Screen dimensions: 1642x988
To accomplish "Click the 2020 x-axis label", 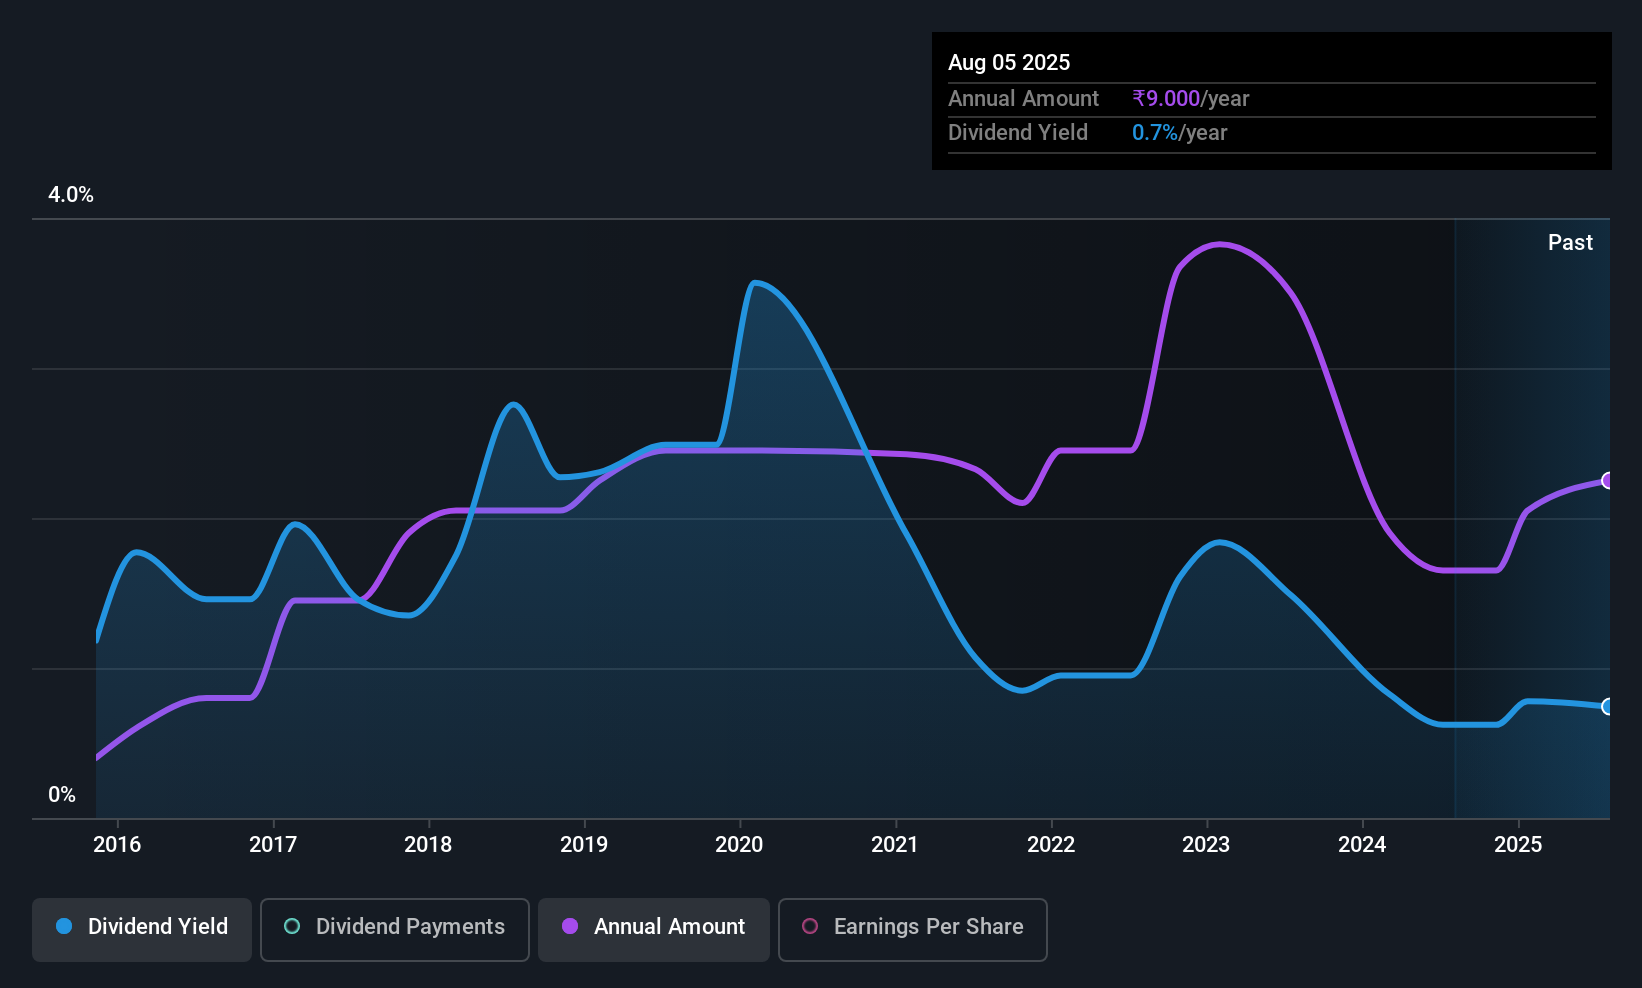I will (739, 845).
